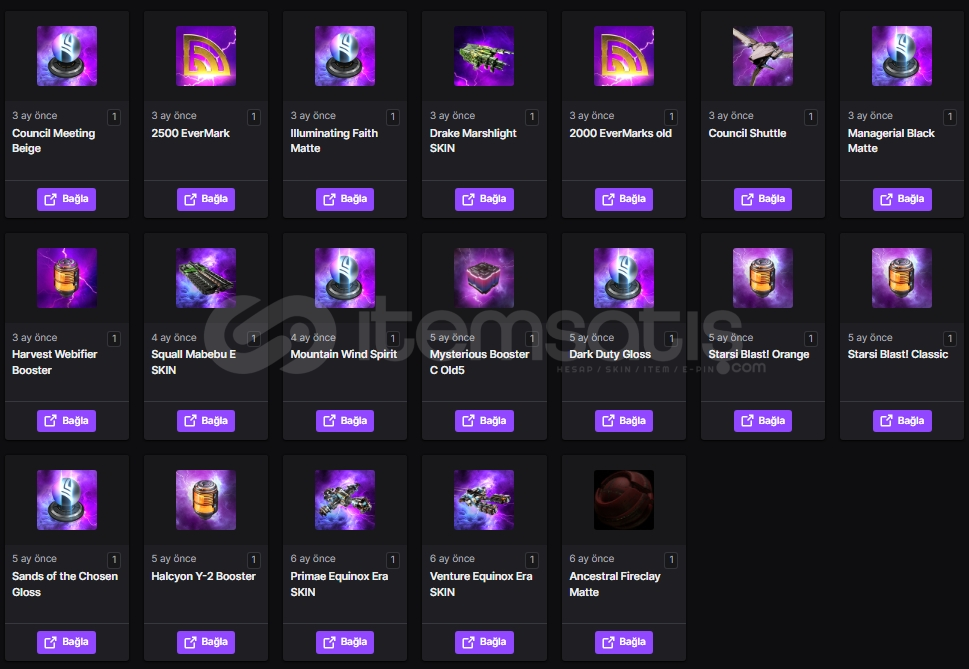Click Bağla for Starsi Blast! Orange
This screenshot has width=969, height=669.
(763, 421)
